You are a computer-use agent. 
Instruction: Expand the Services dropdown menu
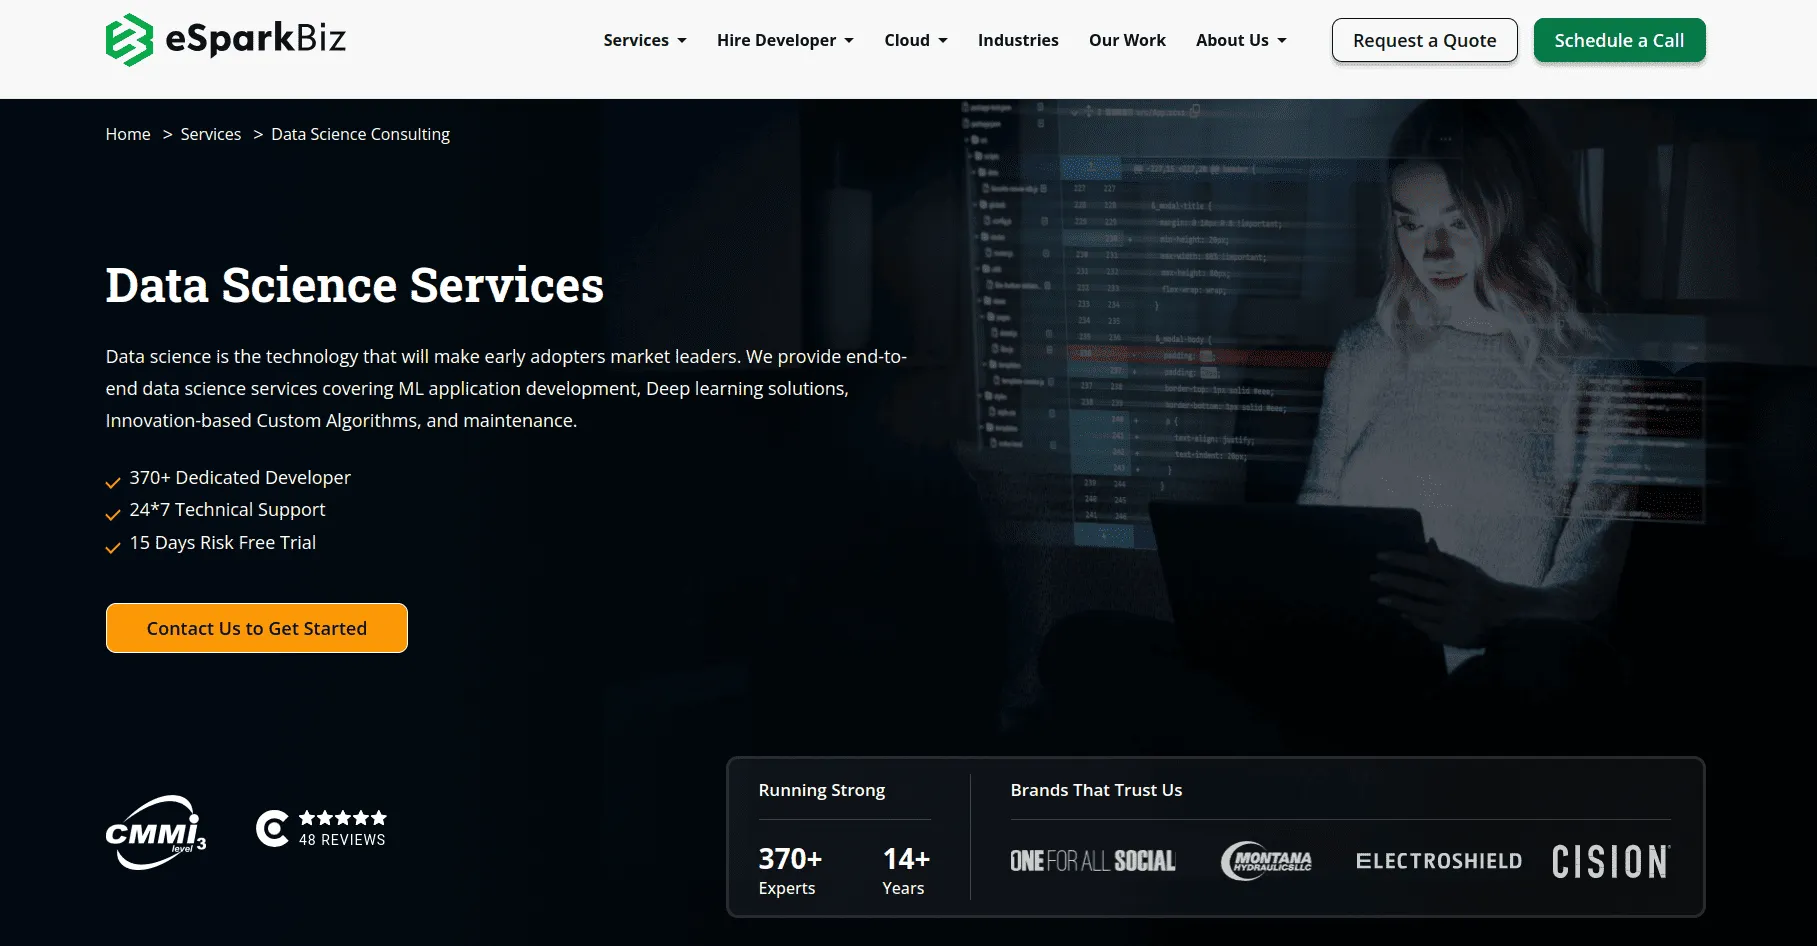coord(644,40)
